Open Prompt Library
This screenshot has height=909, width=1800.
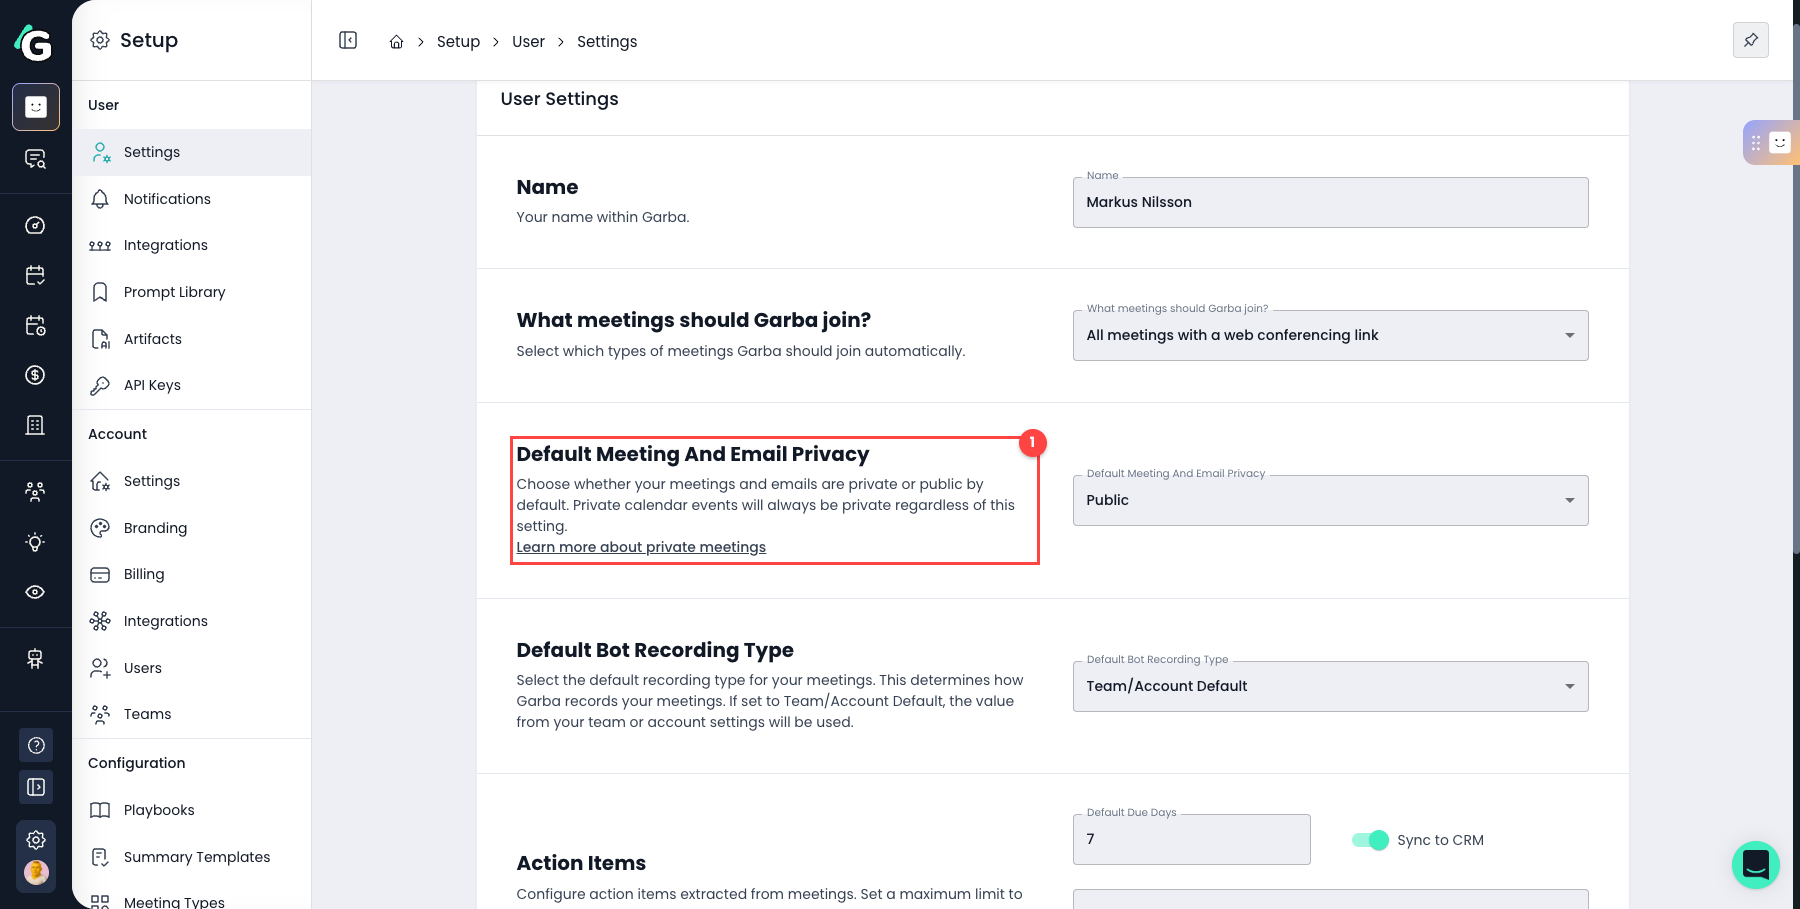(x=192, y=292)
